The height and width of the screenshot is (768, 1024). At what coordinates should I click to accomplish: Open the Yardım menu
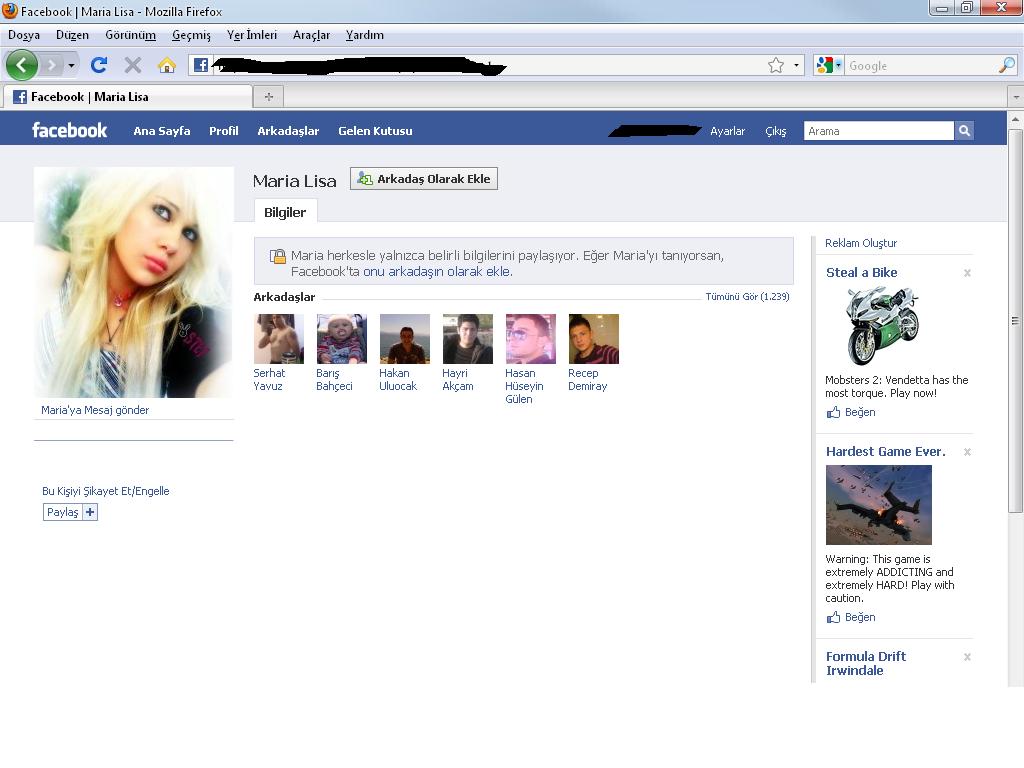tap(364, 35)
